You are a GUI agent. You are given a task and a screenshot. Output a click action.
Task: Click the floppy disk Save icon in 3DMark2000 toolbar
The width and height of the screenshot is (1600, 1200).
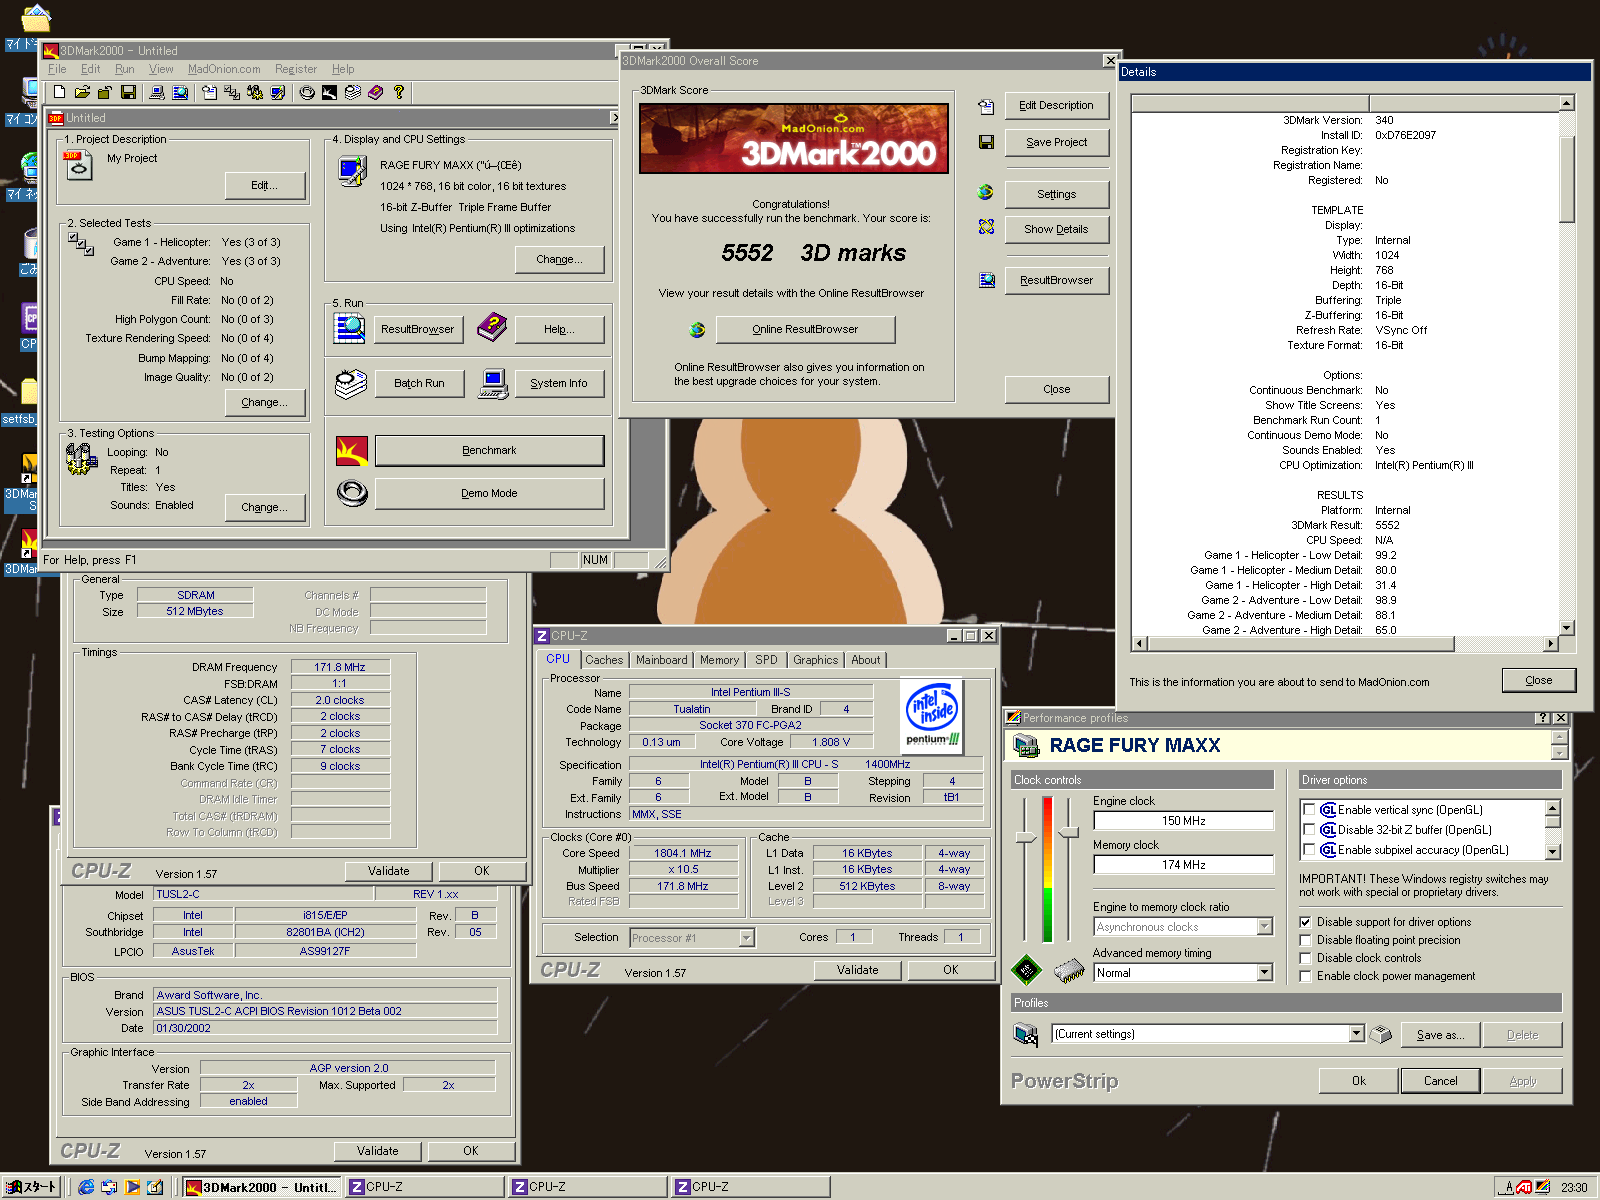point(128,92)
